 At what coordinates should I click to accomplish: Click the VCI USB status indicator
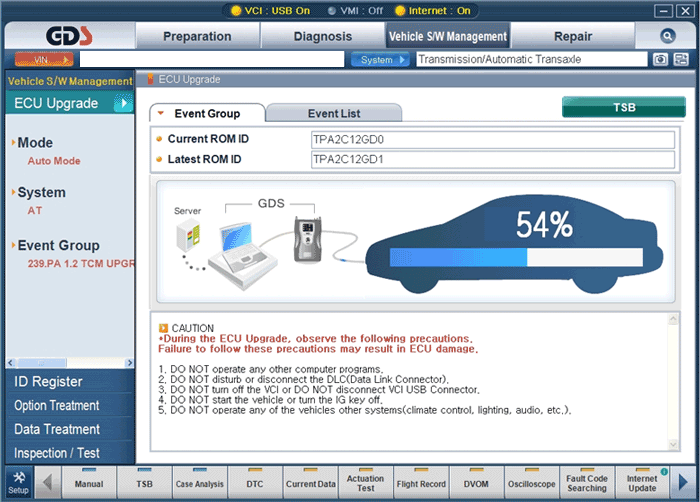coord(270,11)
